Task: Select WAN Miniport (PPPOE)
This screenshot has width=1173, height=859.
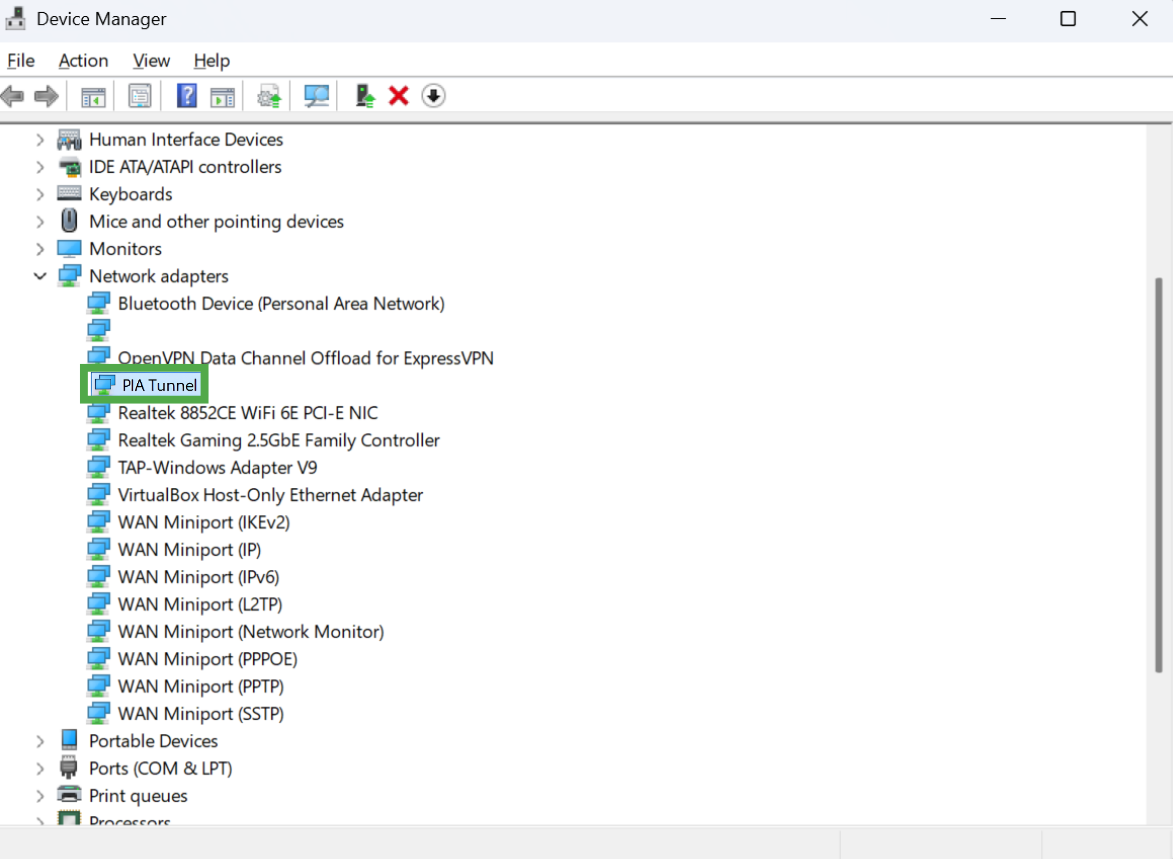Action: (207, 658)
